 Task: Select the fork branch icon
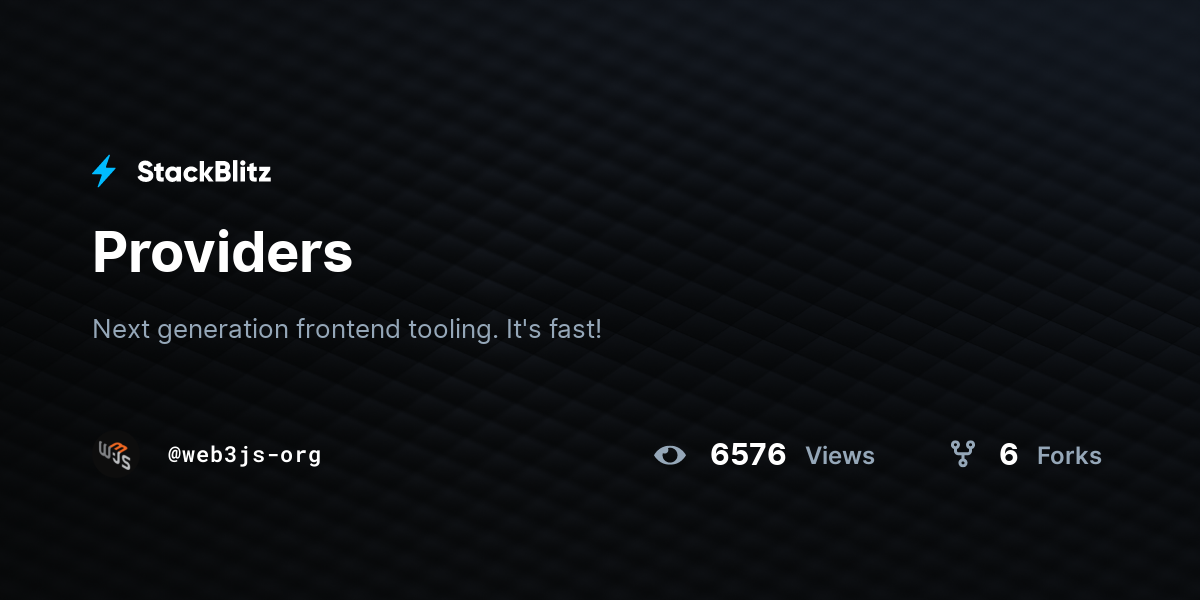pyautogui.click(x=962, y=455)
